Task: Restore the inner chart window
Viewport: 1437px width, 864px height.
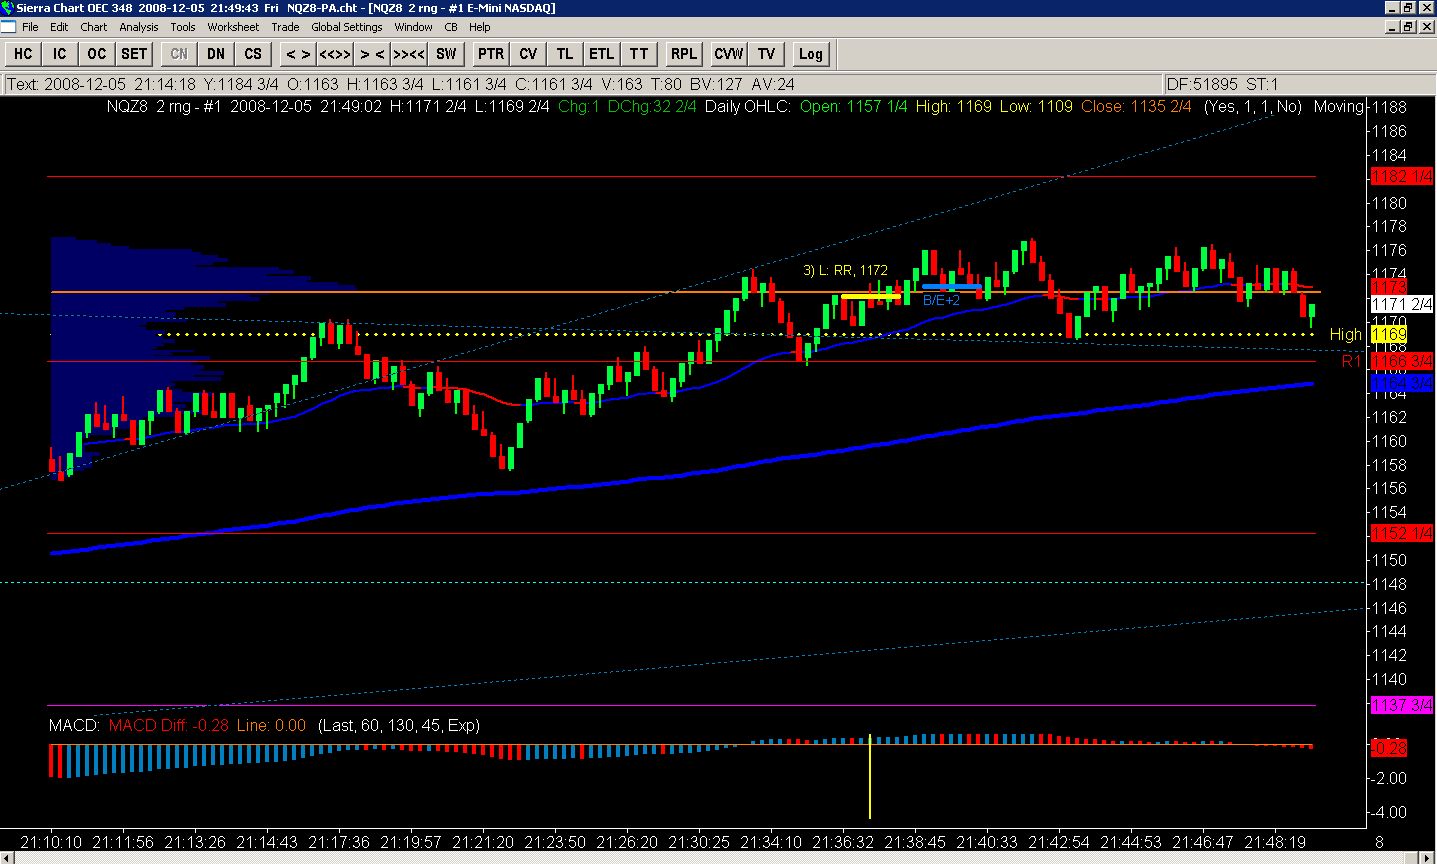Action: coord(1409,27)
